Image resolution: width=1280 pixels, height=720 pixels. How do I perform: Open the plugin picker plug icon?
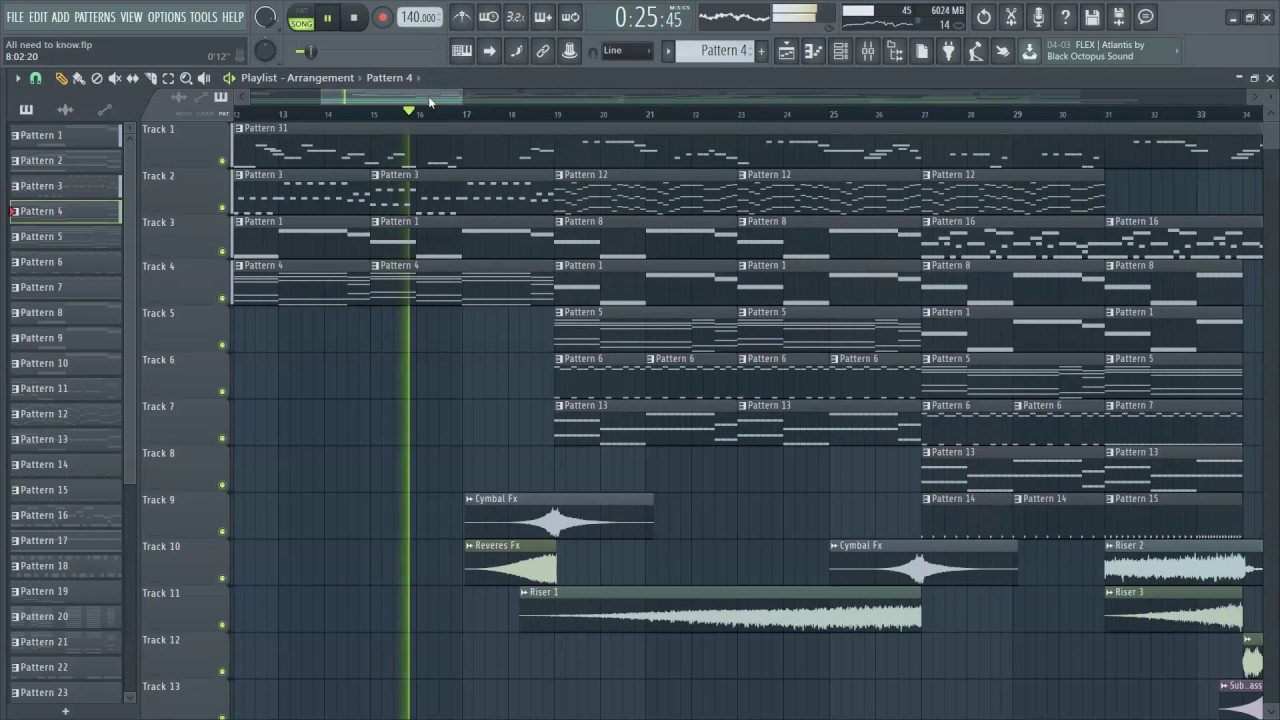tap(949, 52)
